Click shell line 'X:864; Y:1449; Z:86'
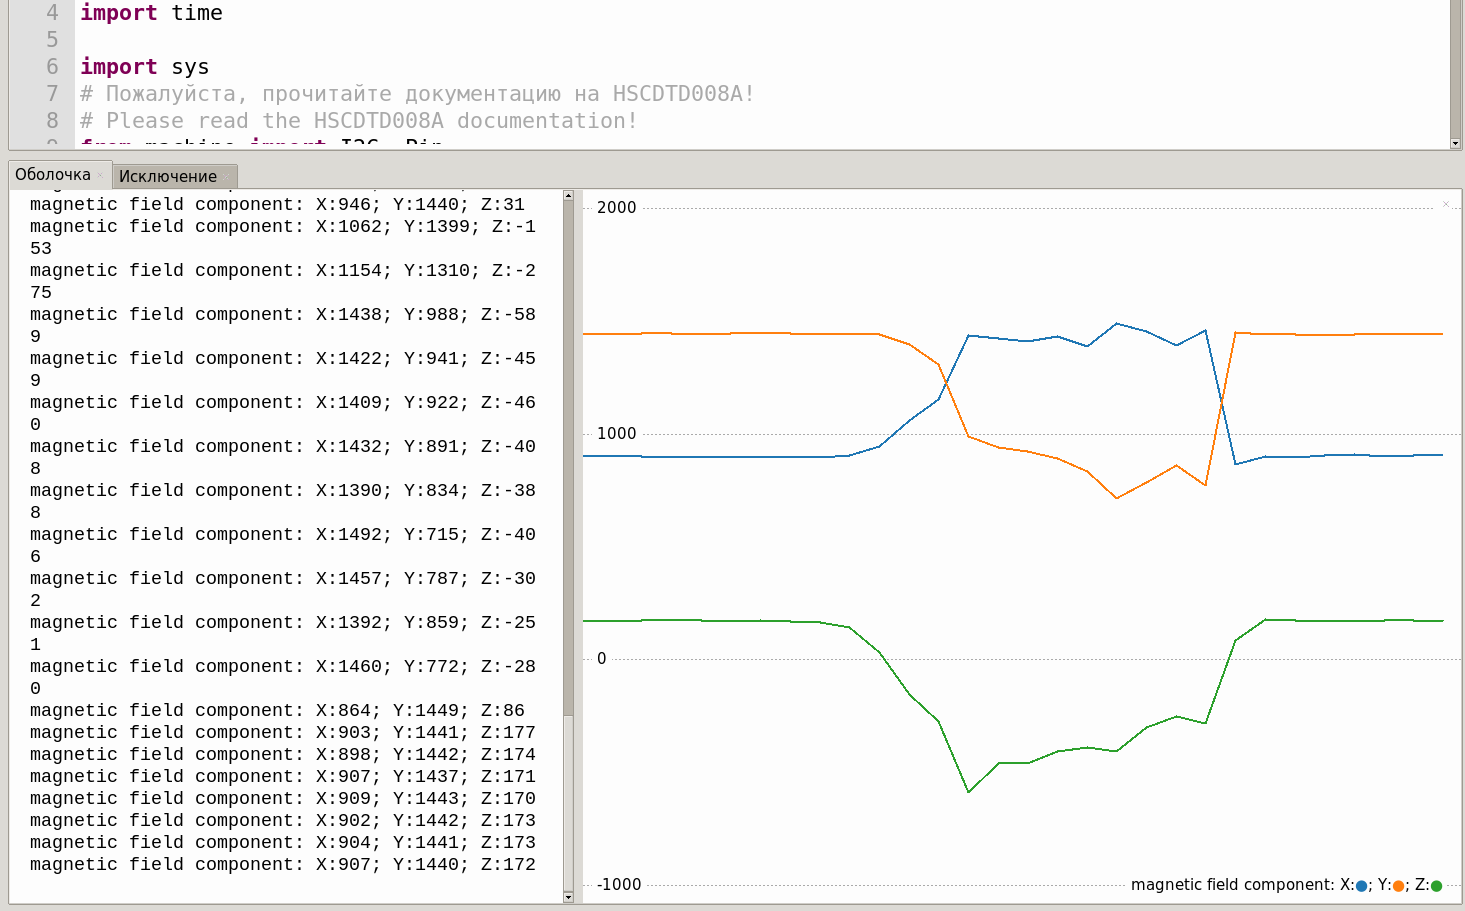 (x=277, y=710)
